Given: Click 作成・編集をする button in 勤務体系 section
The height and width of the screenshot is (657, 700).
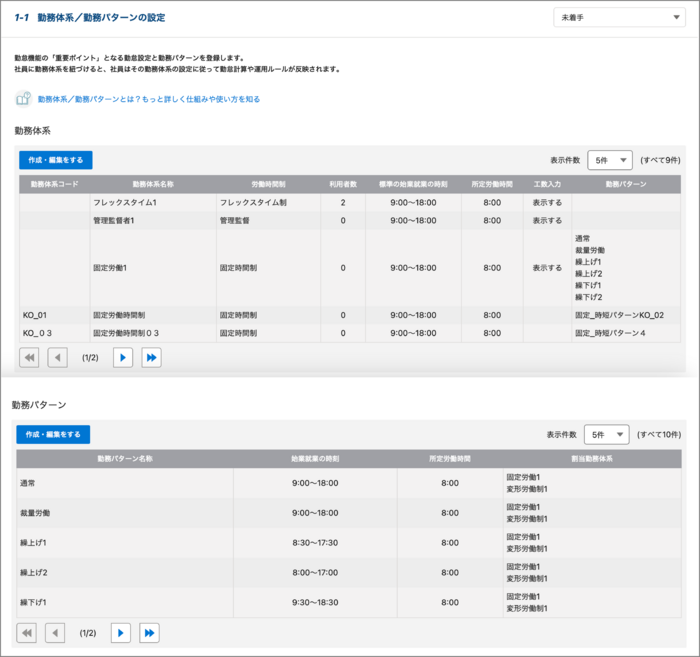Looking at the screenshot, I should (55, 160).
